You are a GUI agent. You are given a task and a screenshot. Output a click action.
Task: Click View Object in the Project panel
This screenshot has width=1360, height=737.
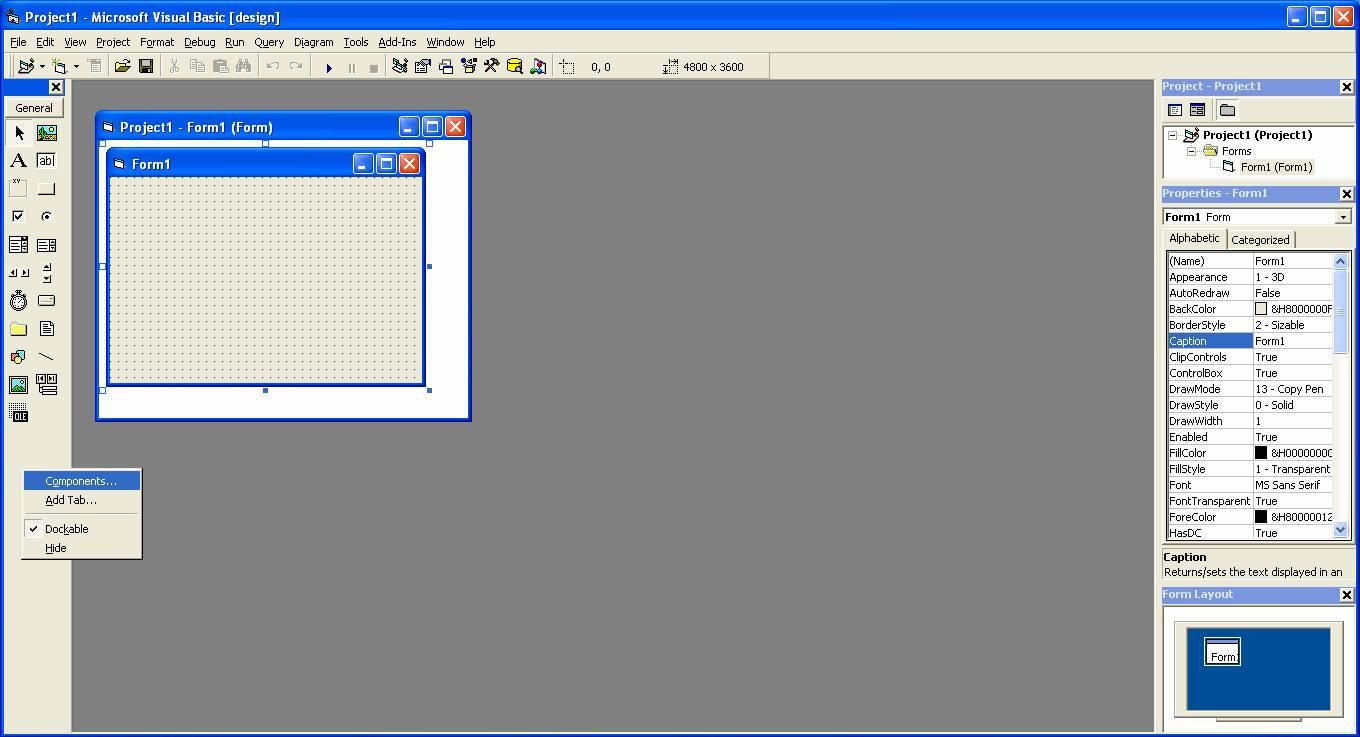tap(1197, 110)
